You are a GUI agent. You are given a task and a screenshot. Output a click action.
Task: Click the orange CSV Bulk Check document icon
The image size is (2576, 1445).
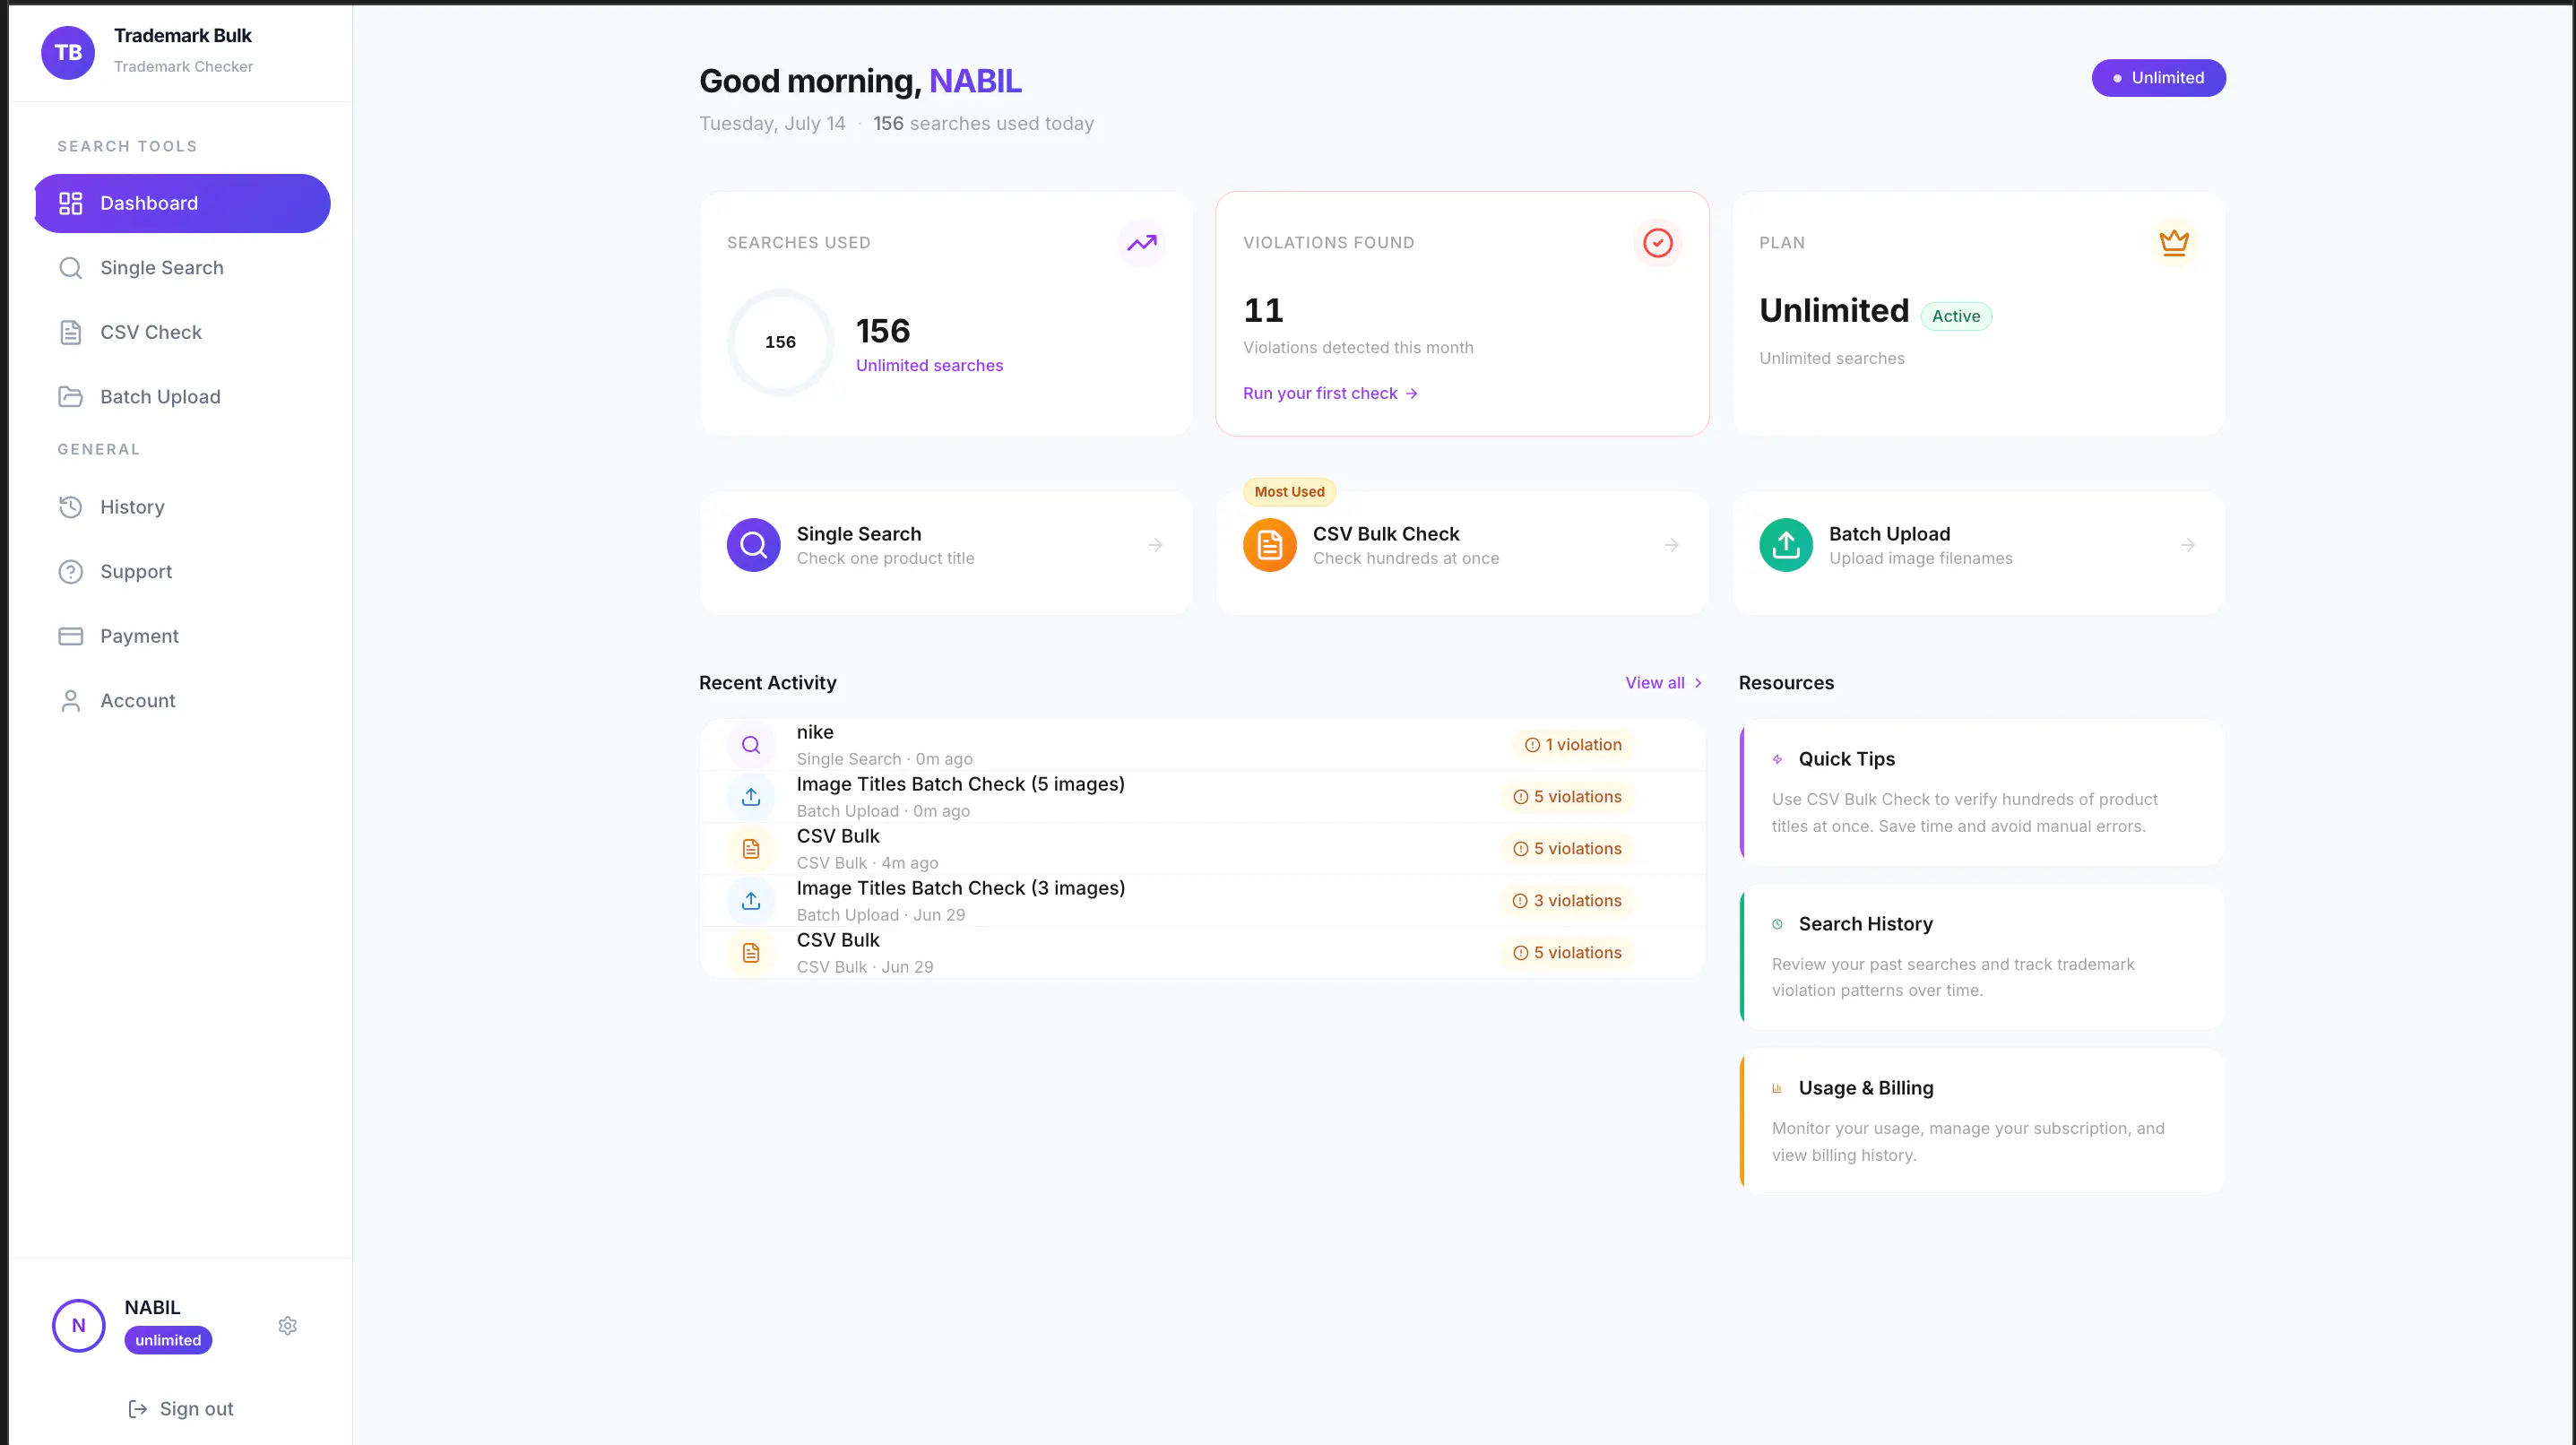point(1269,545)
